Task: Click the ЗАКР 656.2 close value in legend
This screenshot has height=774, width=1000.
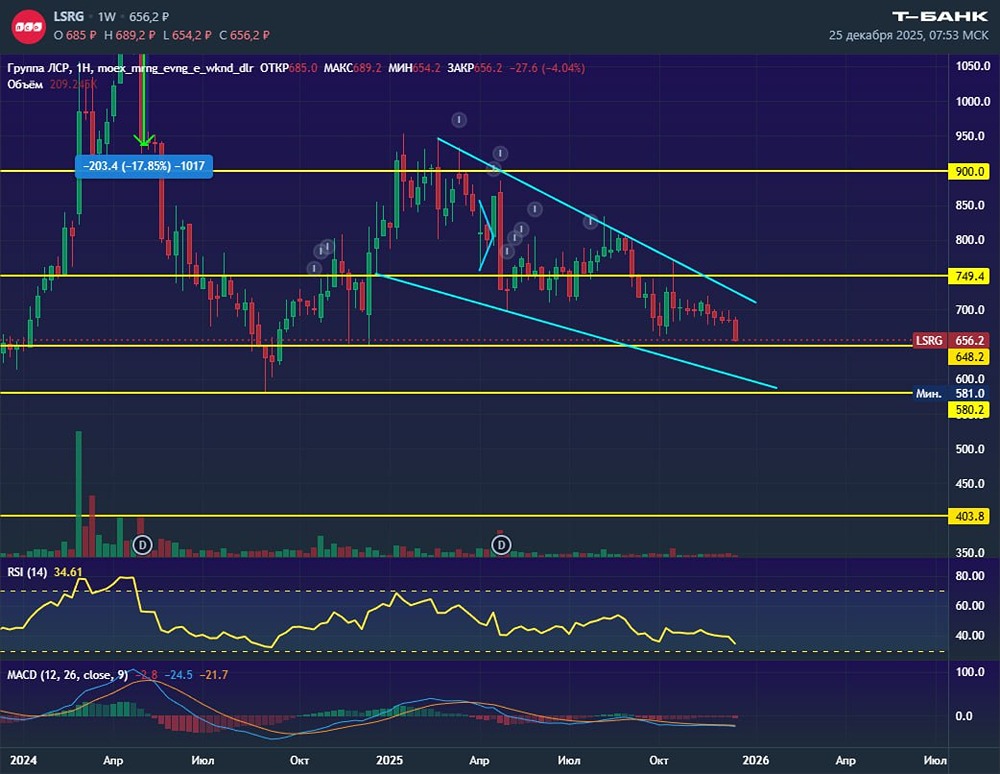Action: pos(474,68)
